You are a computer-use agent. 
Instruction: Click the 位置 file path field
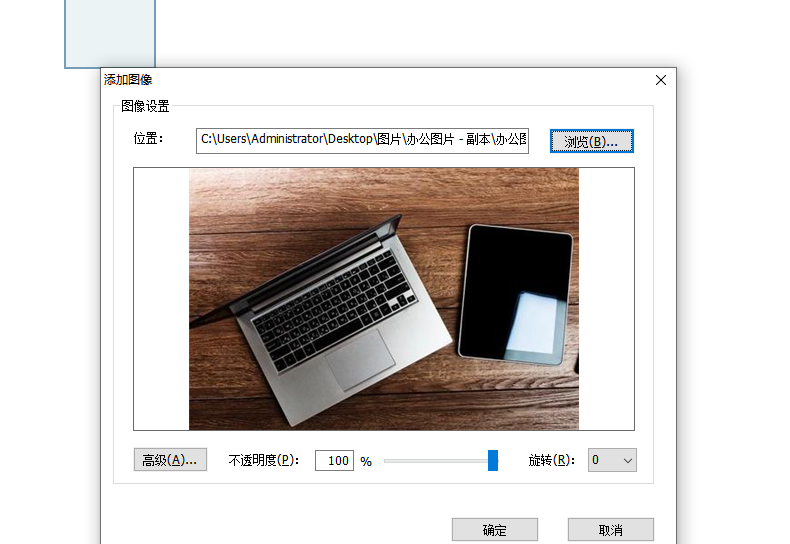[x=362, y=141]
